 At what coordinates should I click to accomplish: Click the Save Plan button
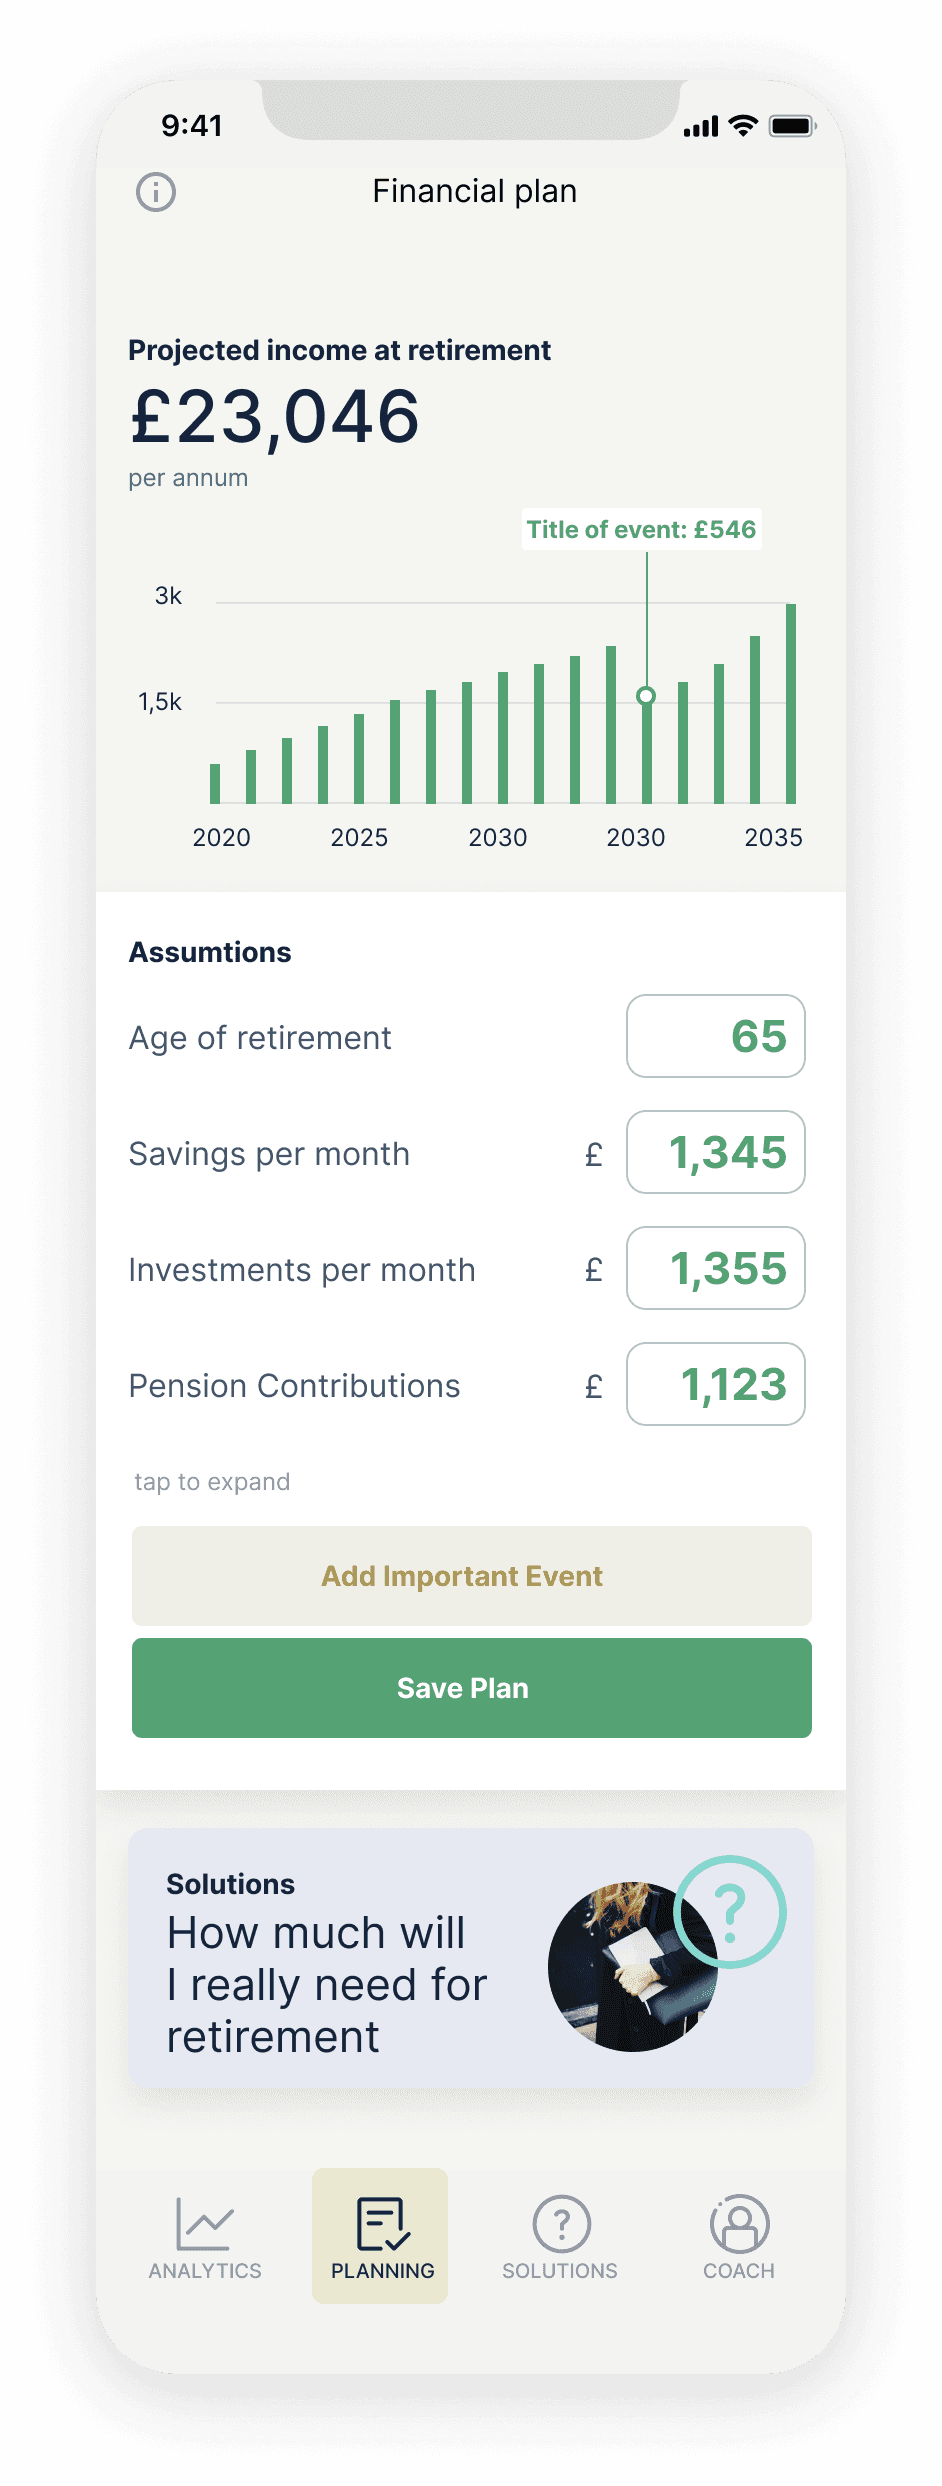pyautogui.click(x=472, y=1688)
